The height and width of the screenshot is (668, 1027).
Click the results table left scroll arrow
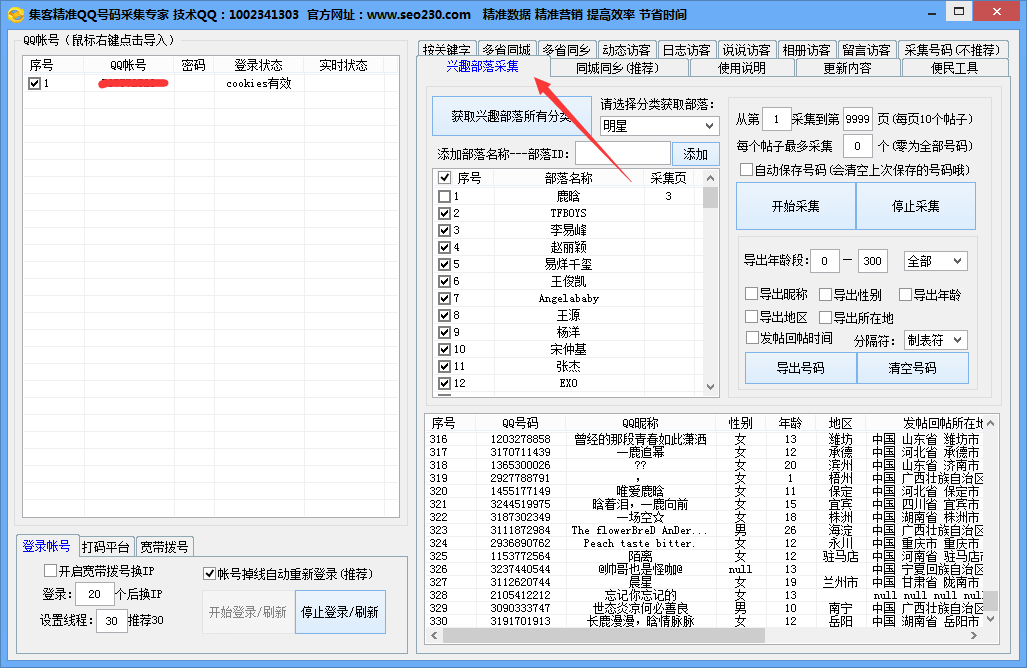pos(432,635)
